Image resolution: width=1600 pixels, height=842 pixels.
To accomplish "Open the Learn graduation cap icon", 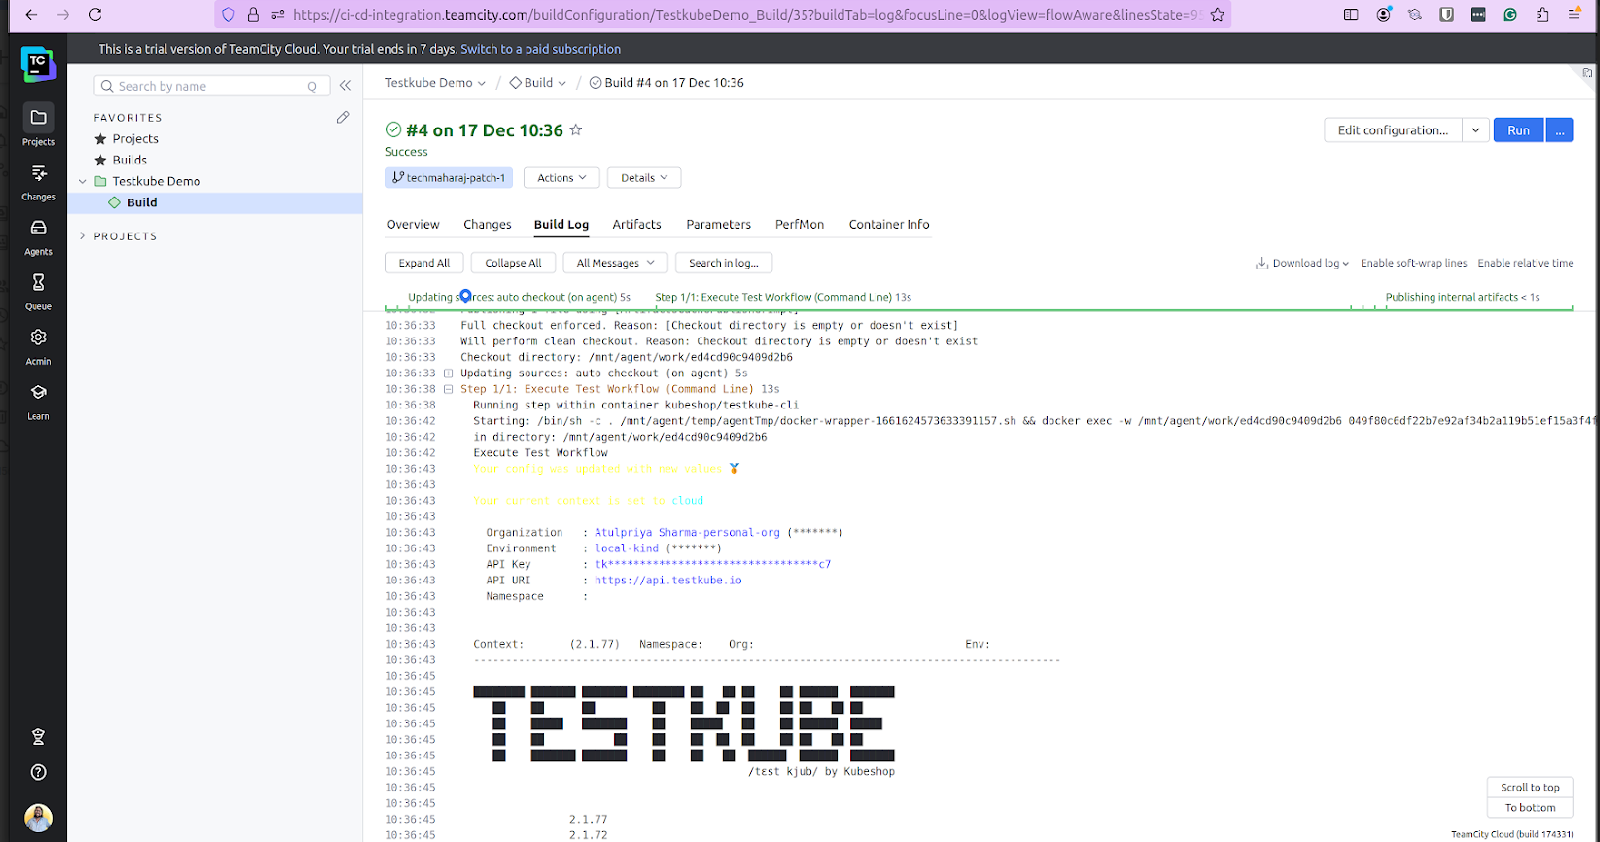I will (38, 393).
